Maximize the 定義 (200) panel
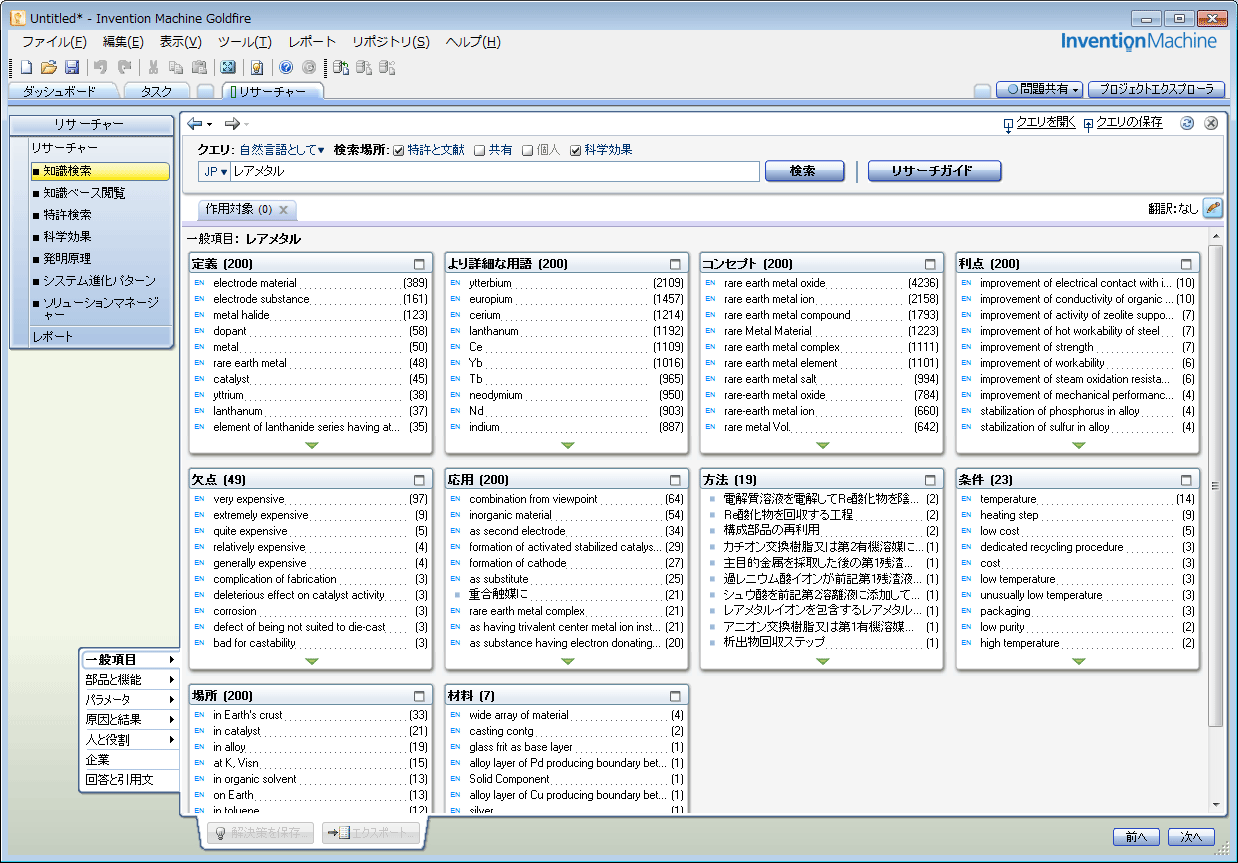The height and width of the screenshot is (863, 1238). 420,264
